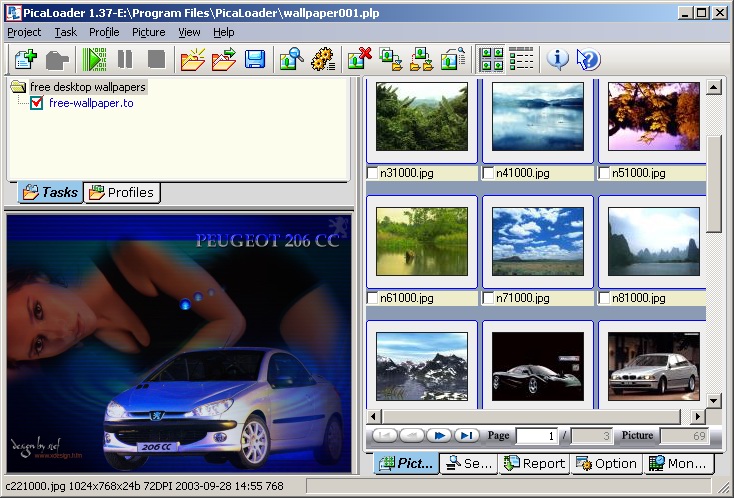Jump to the last page of thumbnails
734x498 pixels.
(465, 436)
